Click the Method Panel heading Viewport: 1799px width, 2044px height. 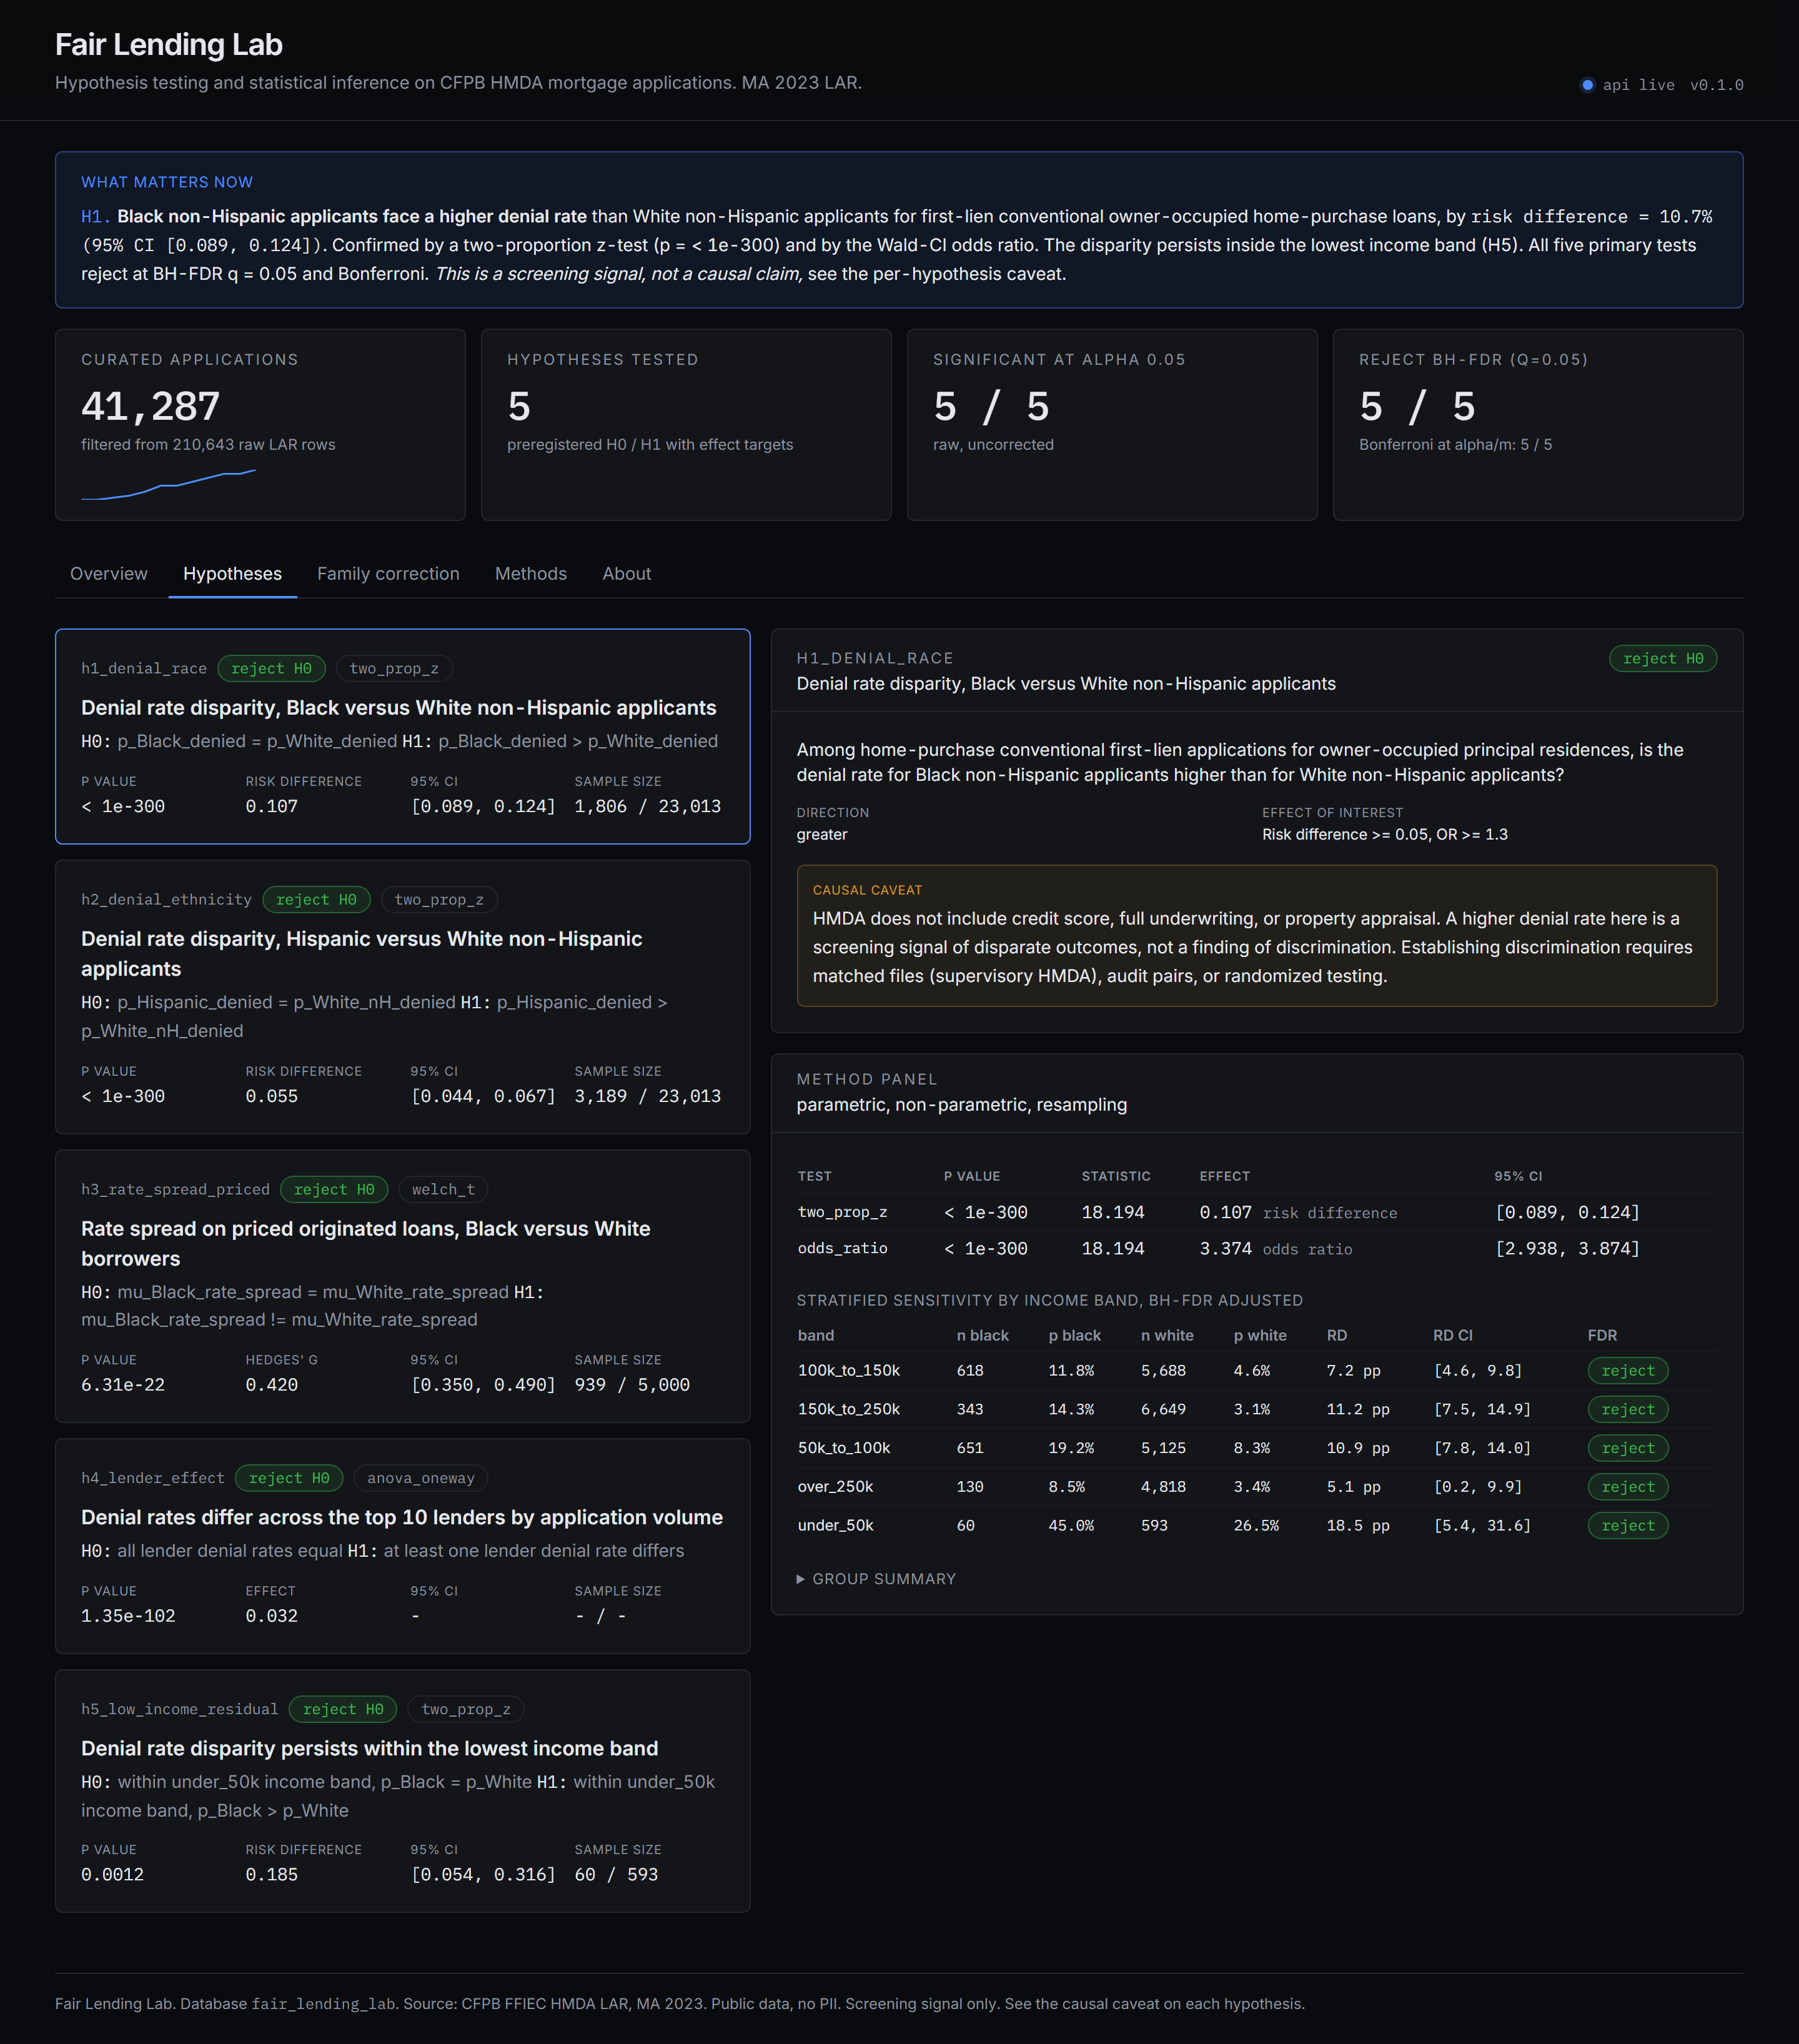tap(866, 1080)
